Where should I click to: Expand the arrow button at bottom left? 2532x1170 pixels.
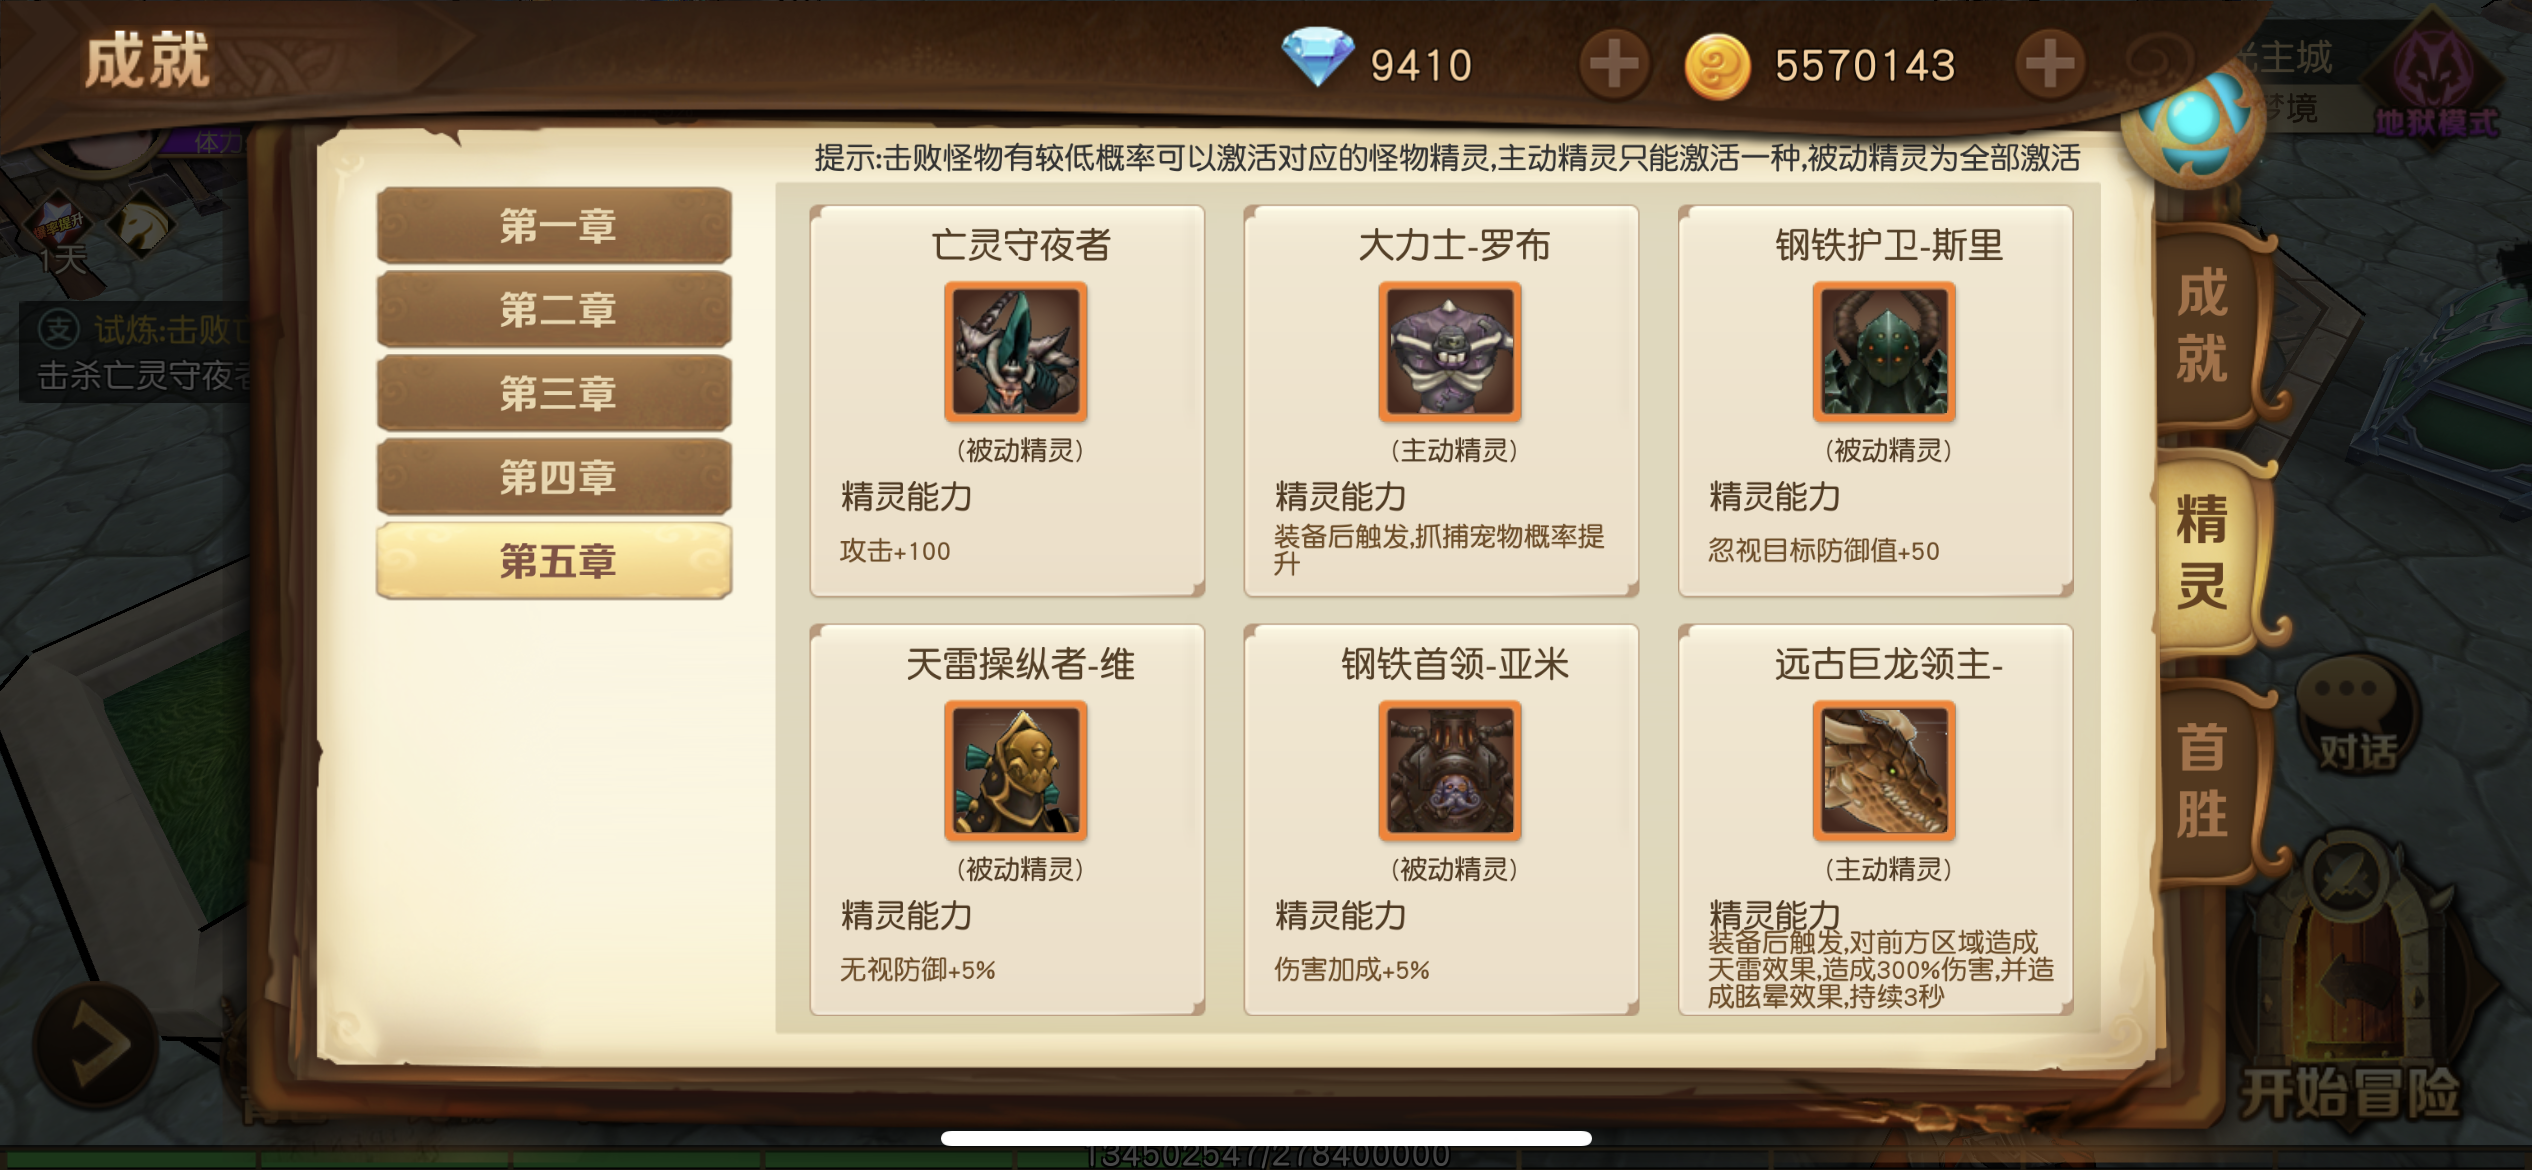point(96,1045)
